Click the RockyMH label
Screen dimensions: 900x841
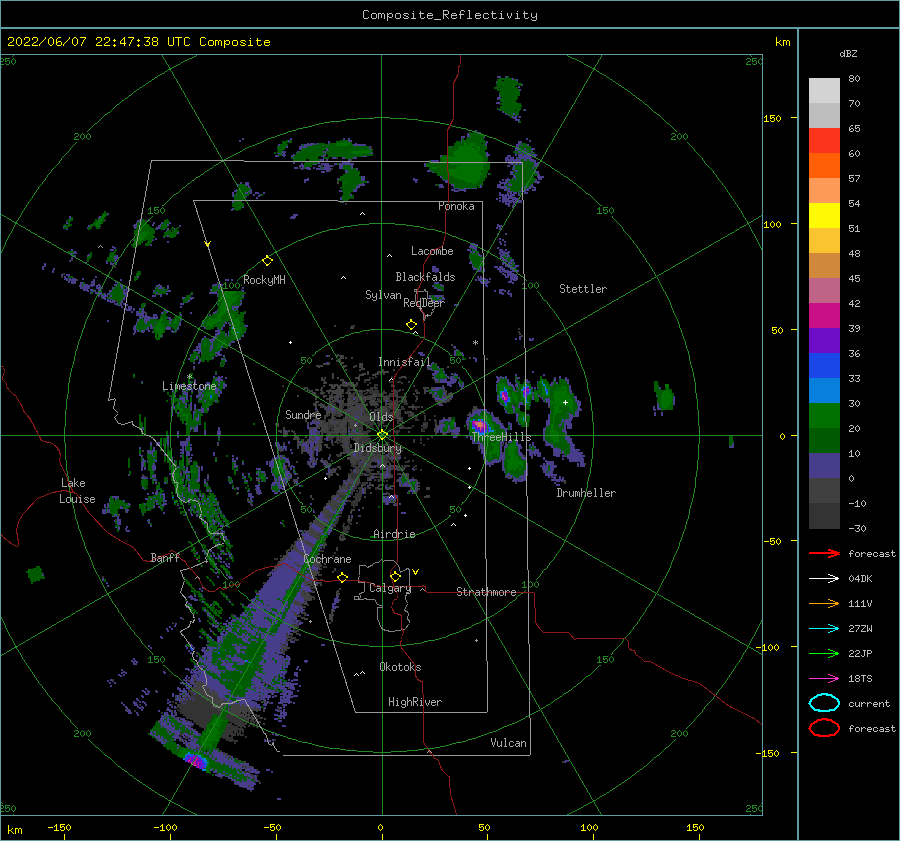tap(264, 280)
